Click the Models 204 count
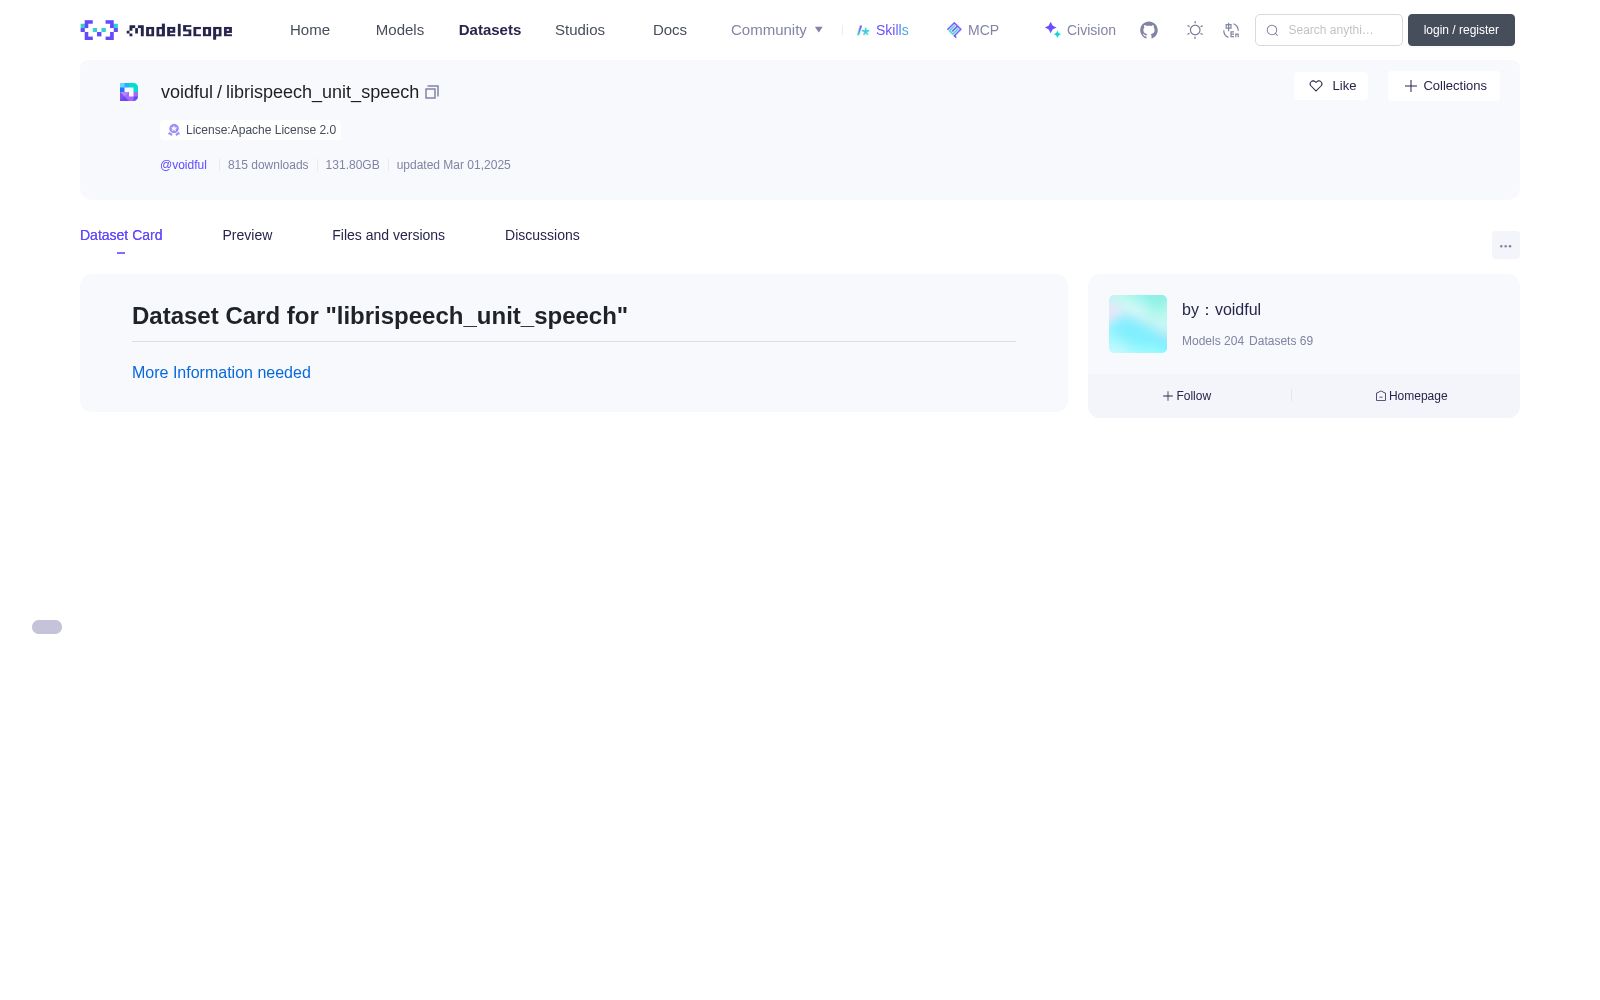The image size is (1600, 1000). point(1213,341)
